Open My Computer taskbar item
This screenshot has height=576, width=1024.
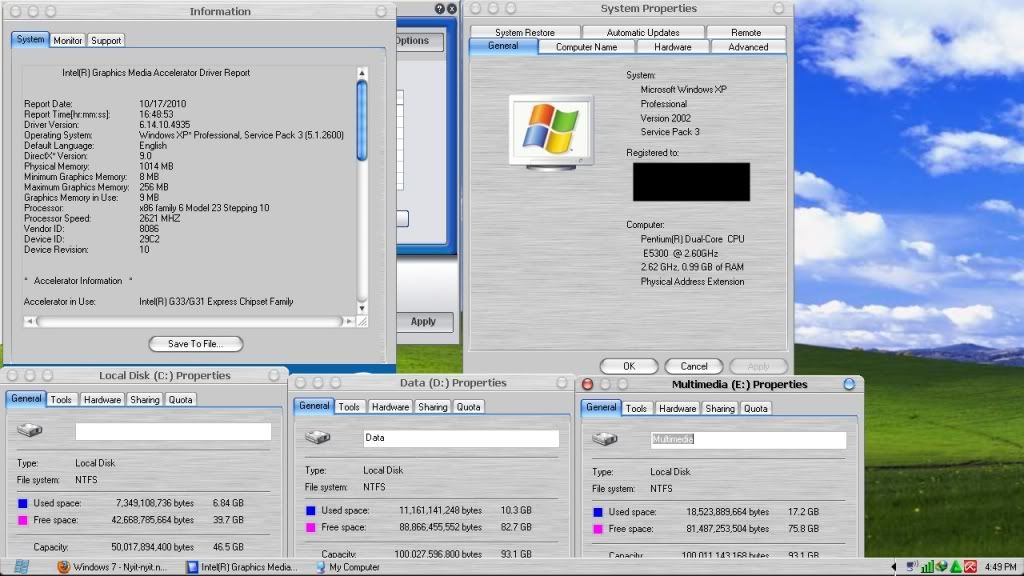(x=347, y=567)
